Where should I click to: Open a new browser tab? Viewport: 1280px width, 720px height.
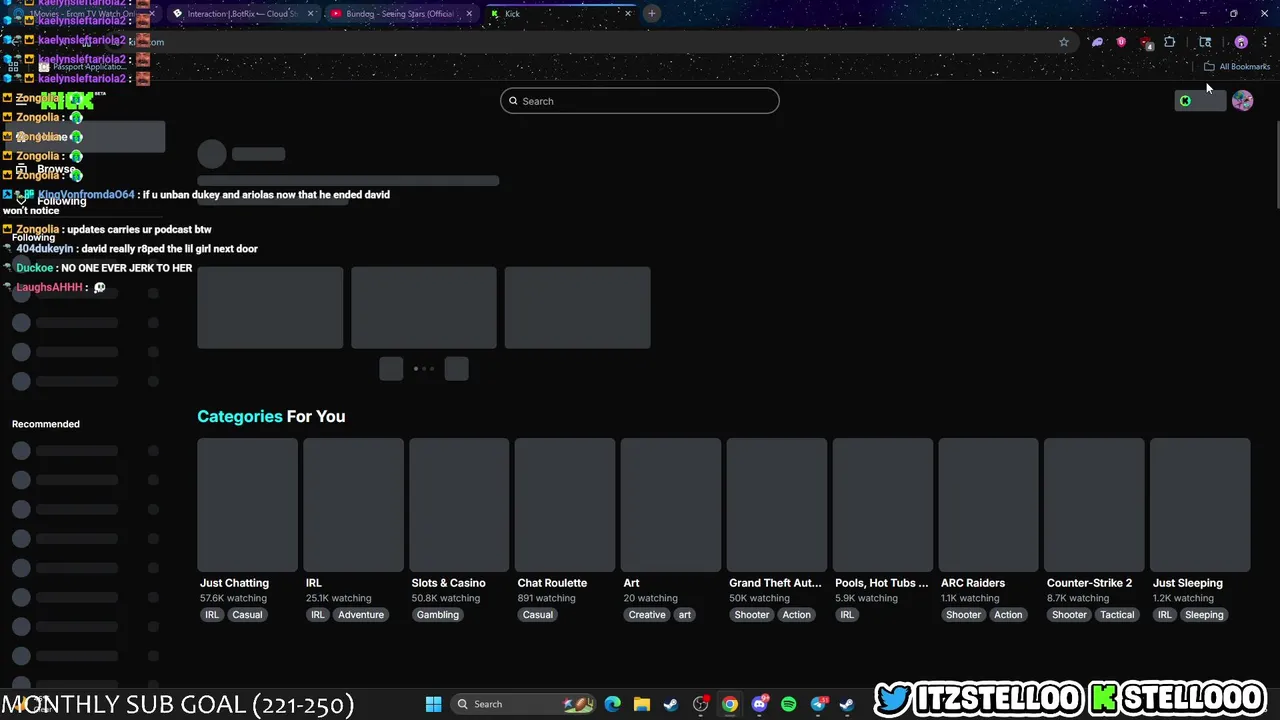[x=652, y=14]
